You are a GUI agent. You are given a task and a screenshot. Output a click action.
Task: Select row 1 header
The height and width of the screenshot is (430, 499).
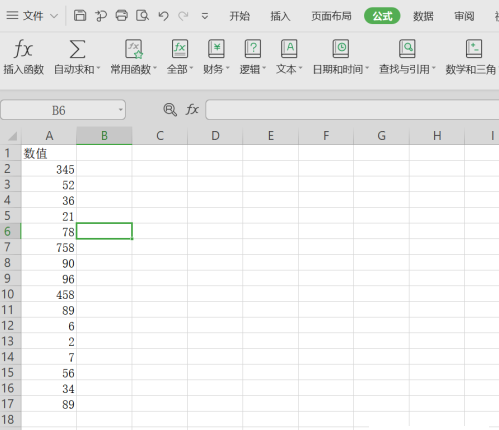click(x=11, y=153)
